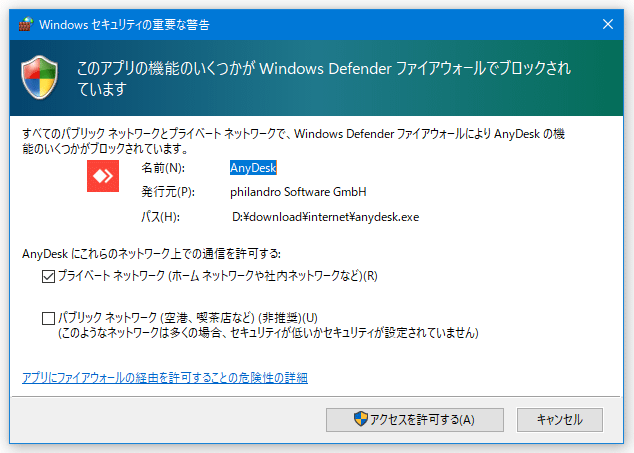Viewport: 634px width, 453px height.
Task: Click the 名前(N): label
Action: 163,168
